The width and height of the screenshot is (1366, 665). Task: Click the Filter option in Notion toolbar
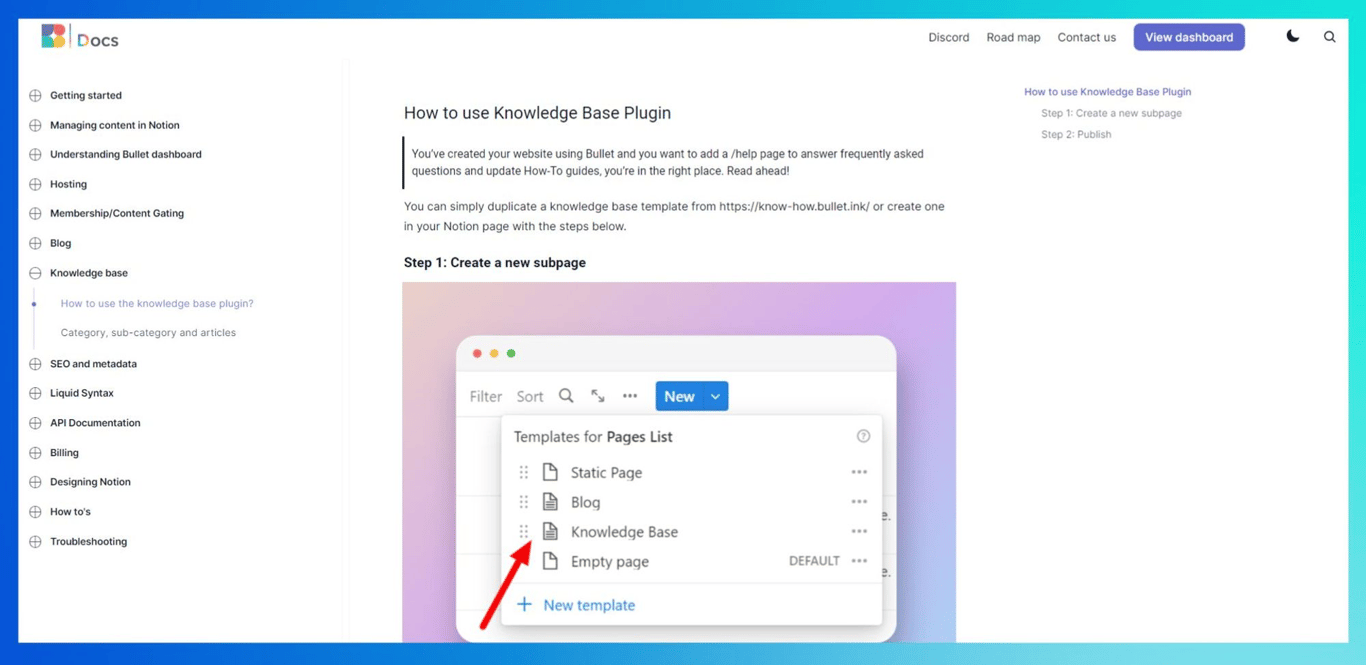[486, 396]
